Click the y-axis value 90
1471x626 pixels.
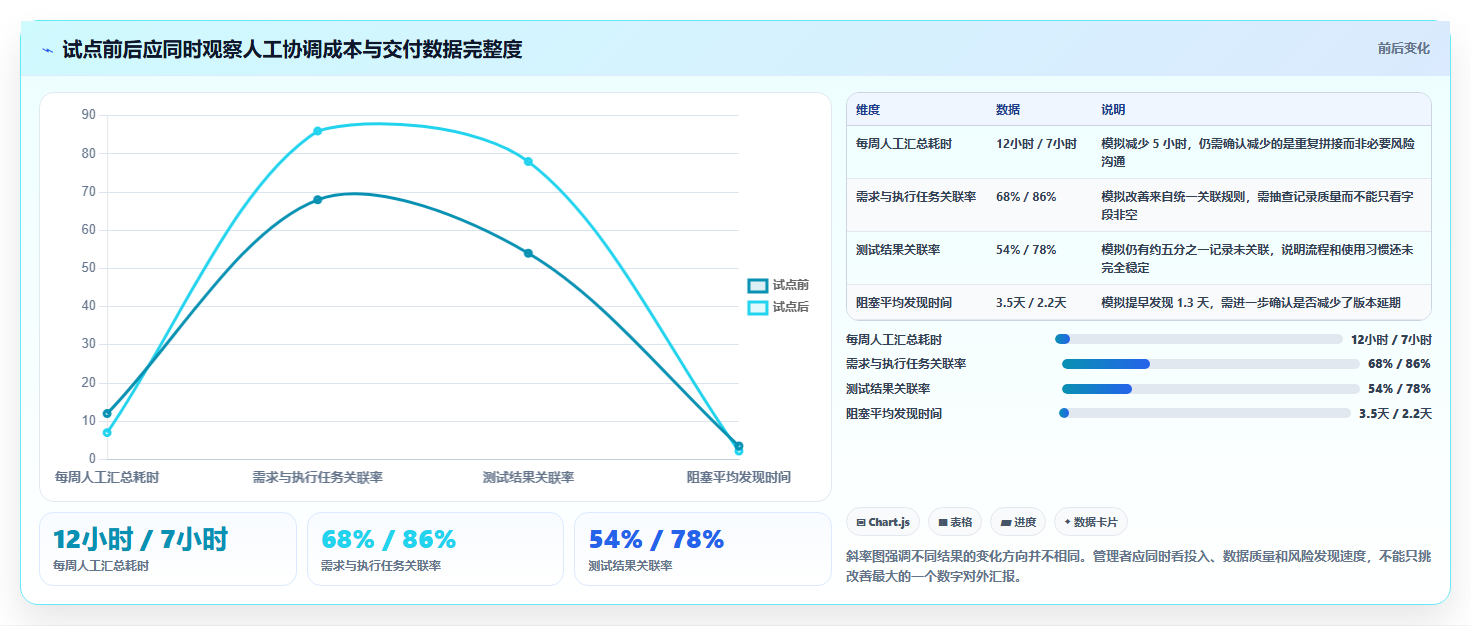[88, 115]
